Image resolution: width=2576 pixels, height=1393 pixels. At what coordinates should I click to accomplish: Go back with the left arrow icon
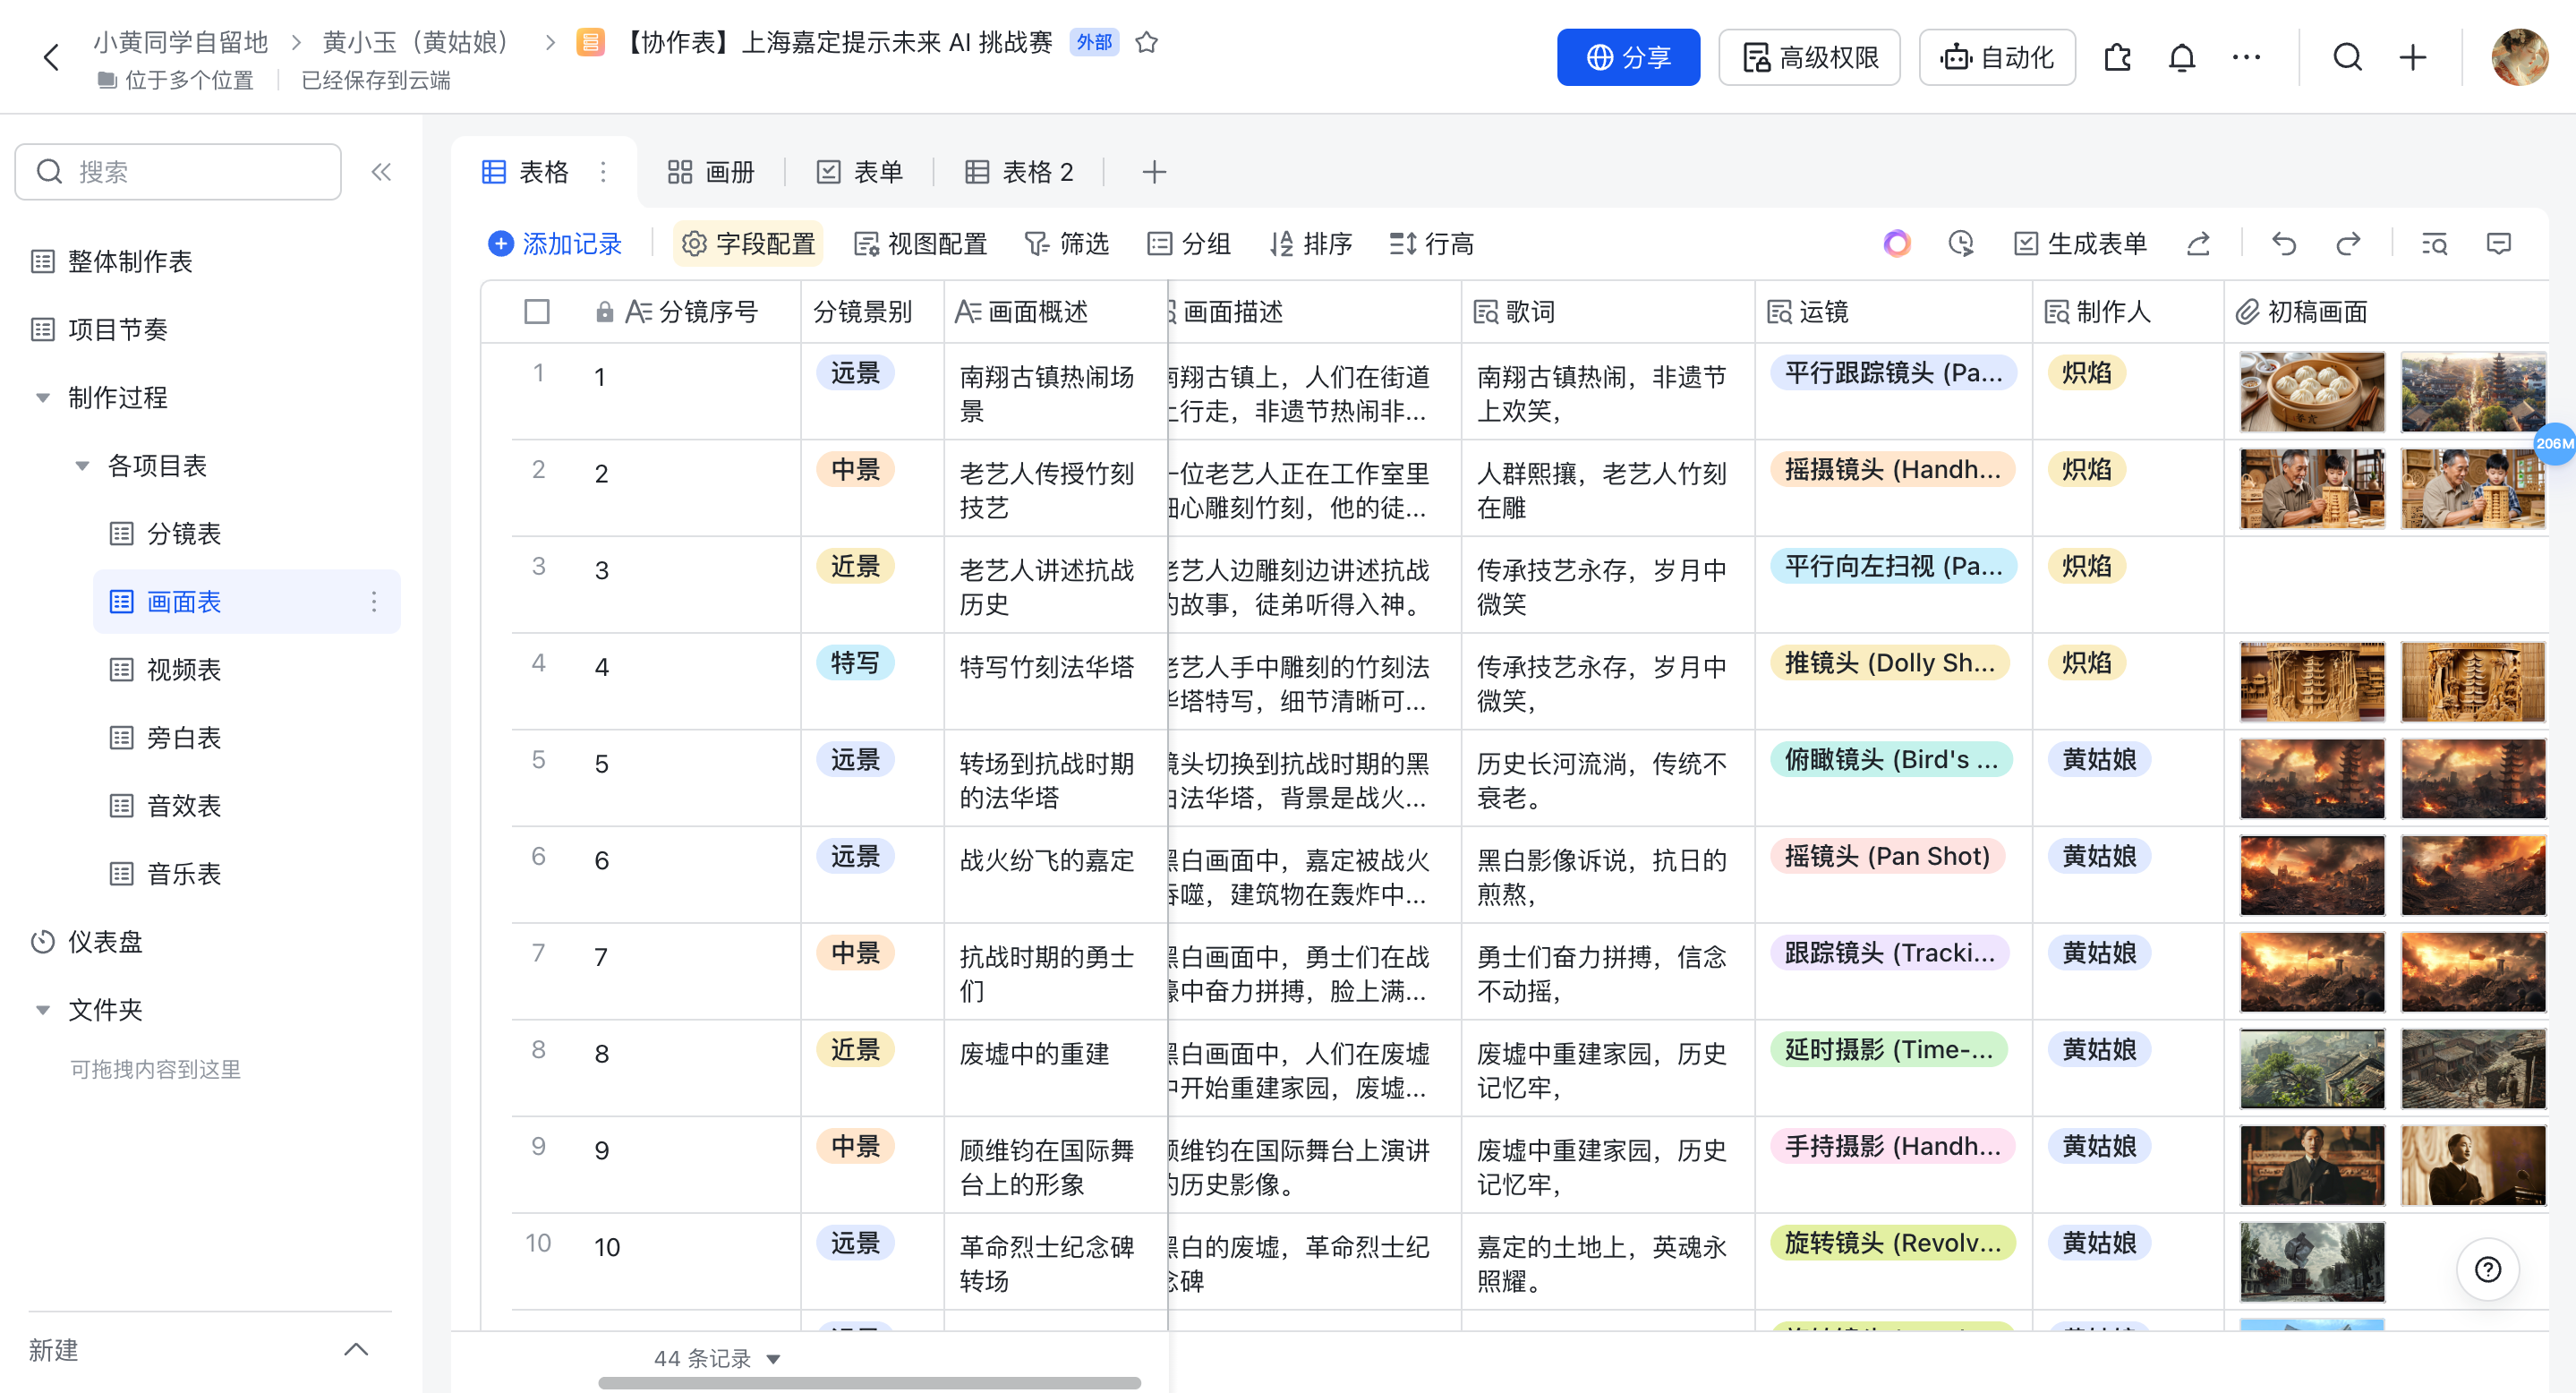click(x=51, y=57)
